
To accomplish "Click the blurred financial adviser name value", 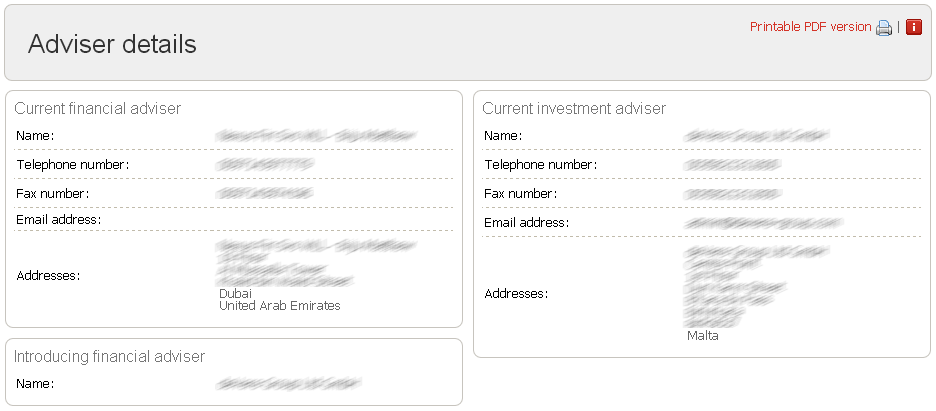I will [316, 136].
